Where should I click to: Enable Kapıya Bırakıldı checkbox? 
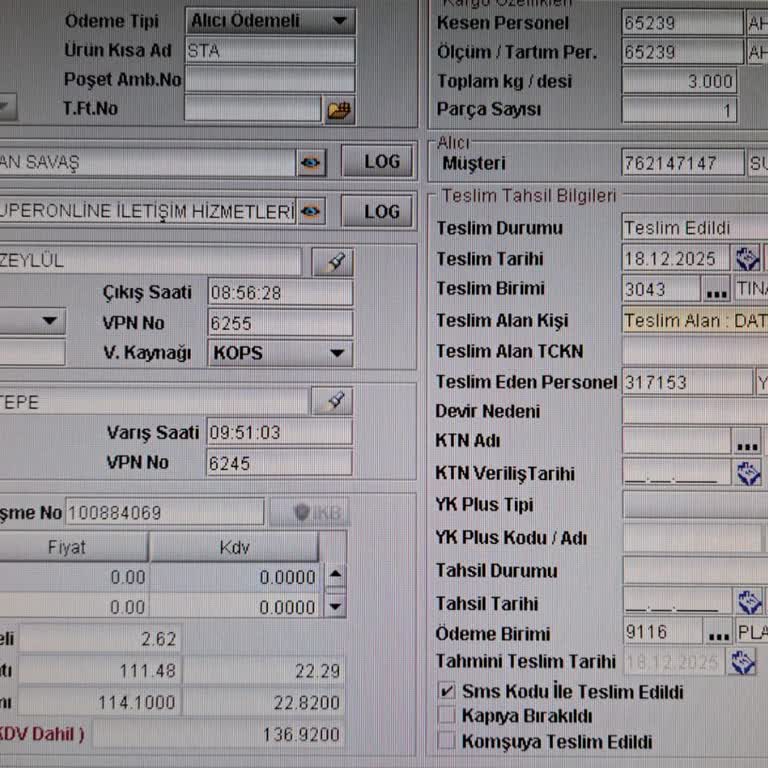coord(446,715)
